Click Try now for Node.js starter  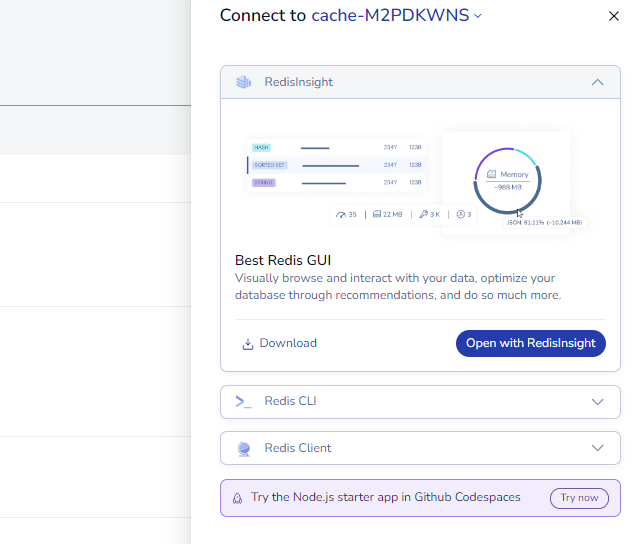(579, 498)
